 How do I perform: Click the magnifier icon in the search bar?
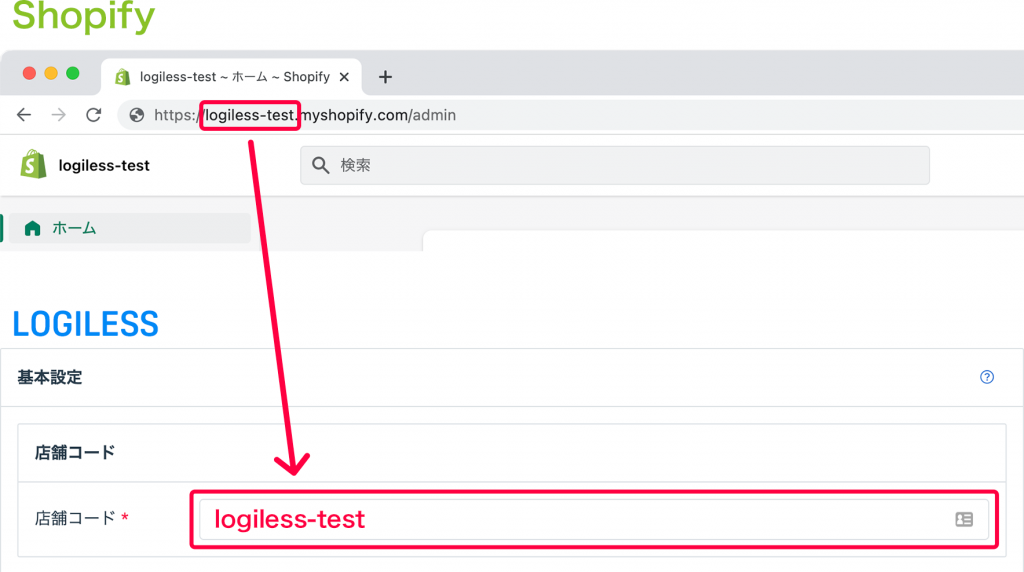click(320, 165)
